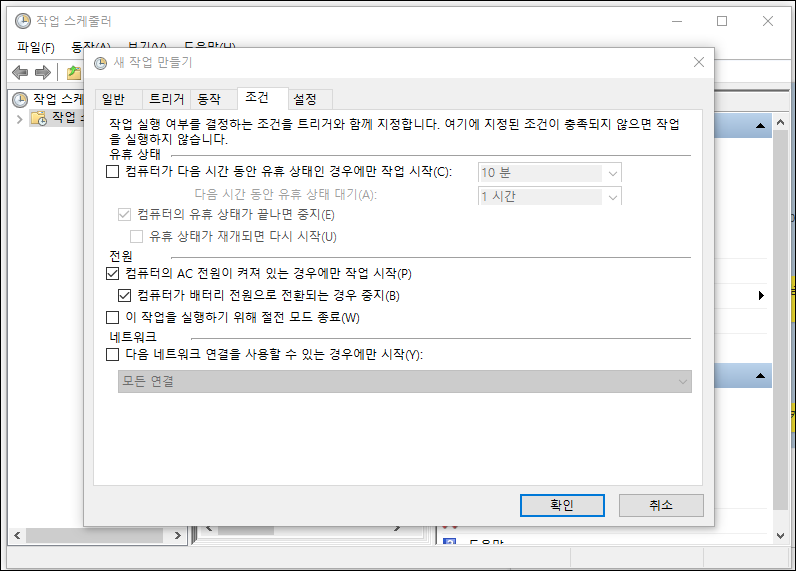Image resolution: width=796 pixels, height=571 pixels.
Task: Click the up-folder icon in the toolbar
Action: coord(73,73)
